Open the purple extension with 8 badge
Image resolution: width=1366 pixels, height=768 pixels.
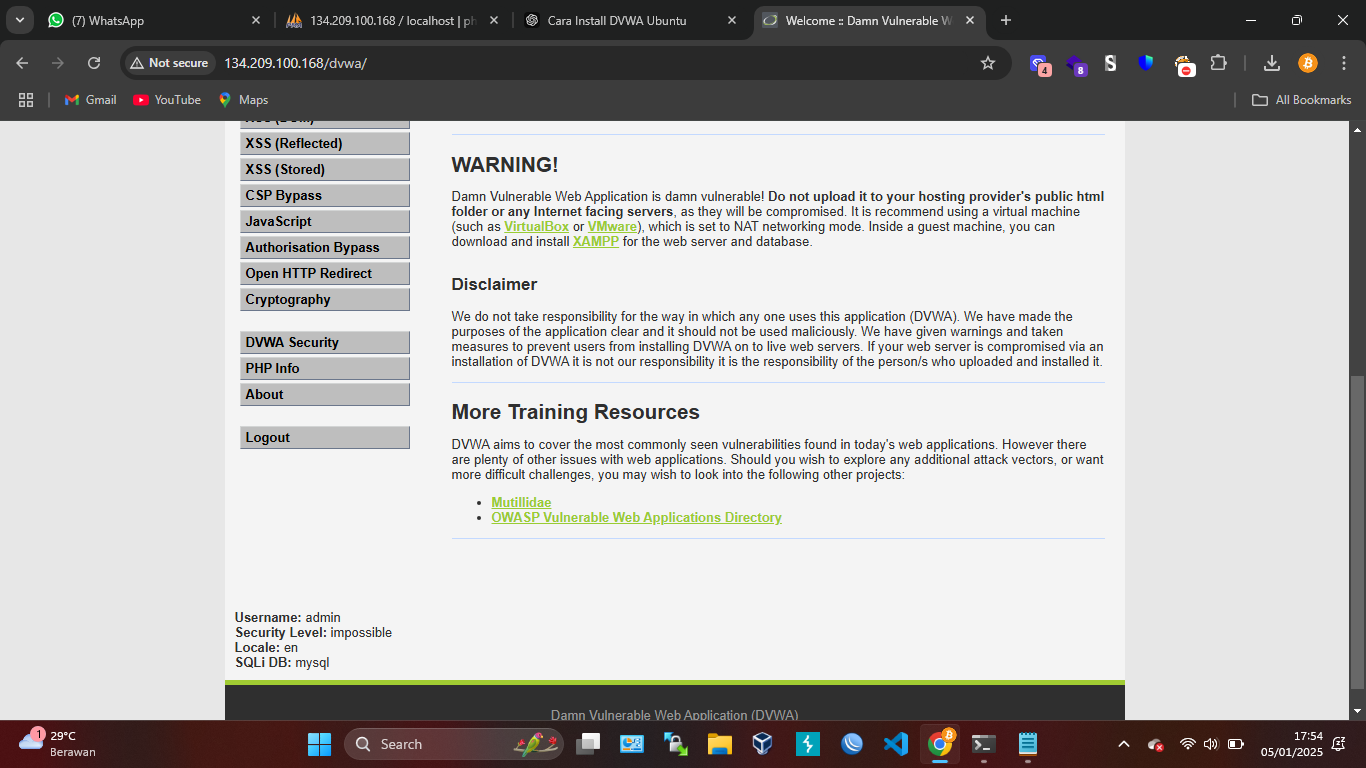pyautogui.click(x=1075, y=63)
